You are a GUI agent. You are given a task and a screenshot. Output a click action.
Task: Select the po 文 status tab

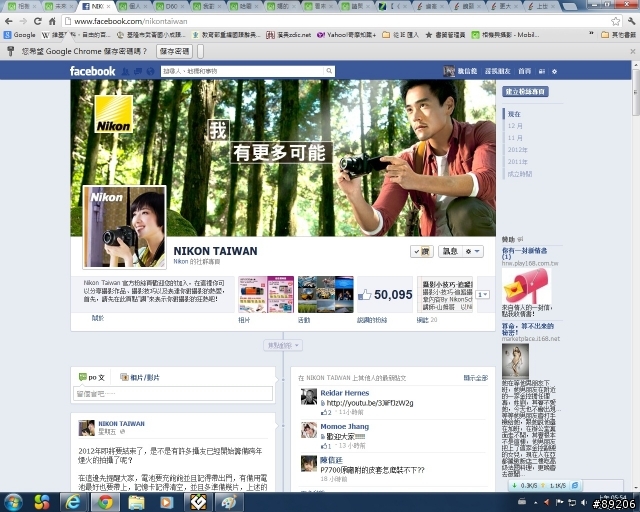[x=92, y=377]
